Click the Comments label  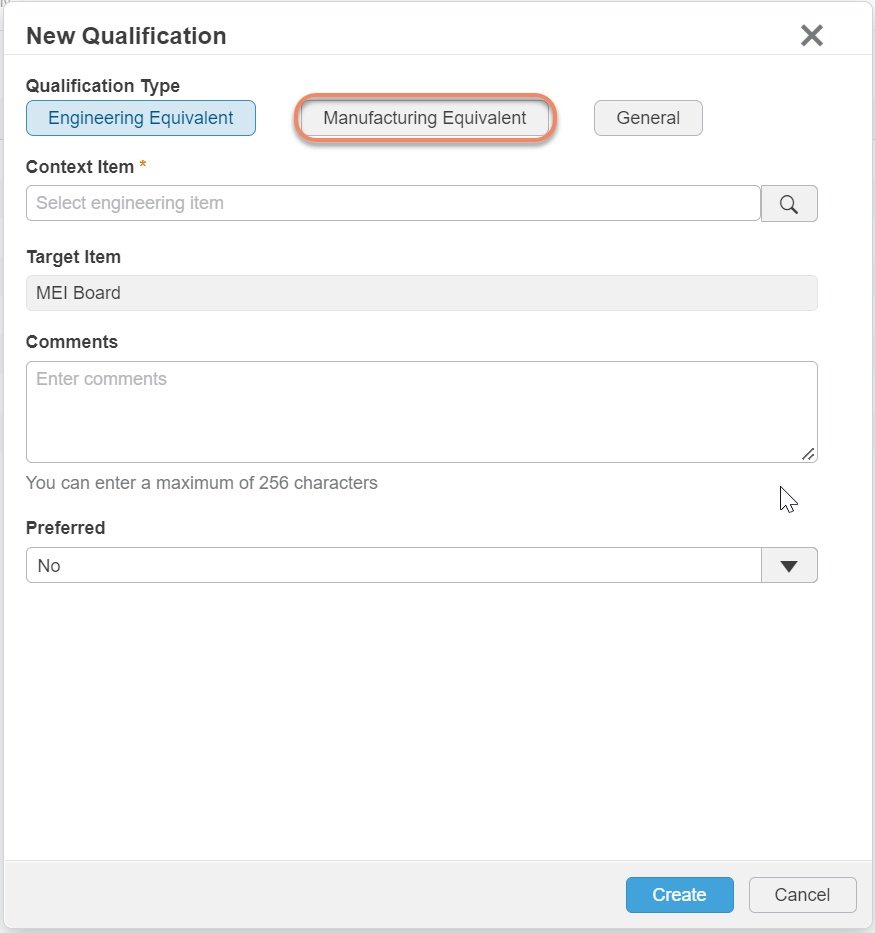72,342
